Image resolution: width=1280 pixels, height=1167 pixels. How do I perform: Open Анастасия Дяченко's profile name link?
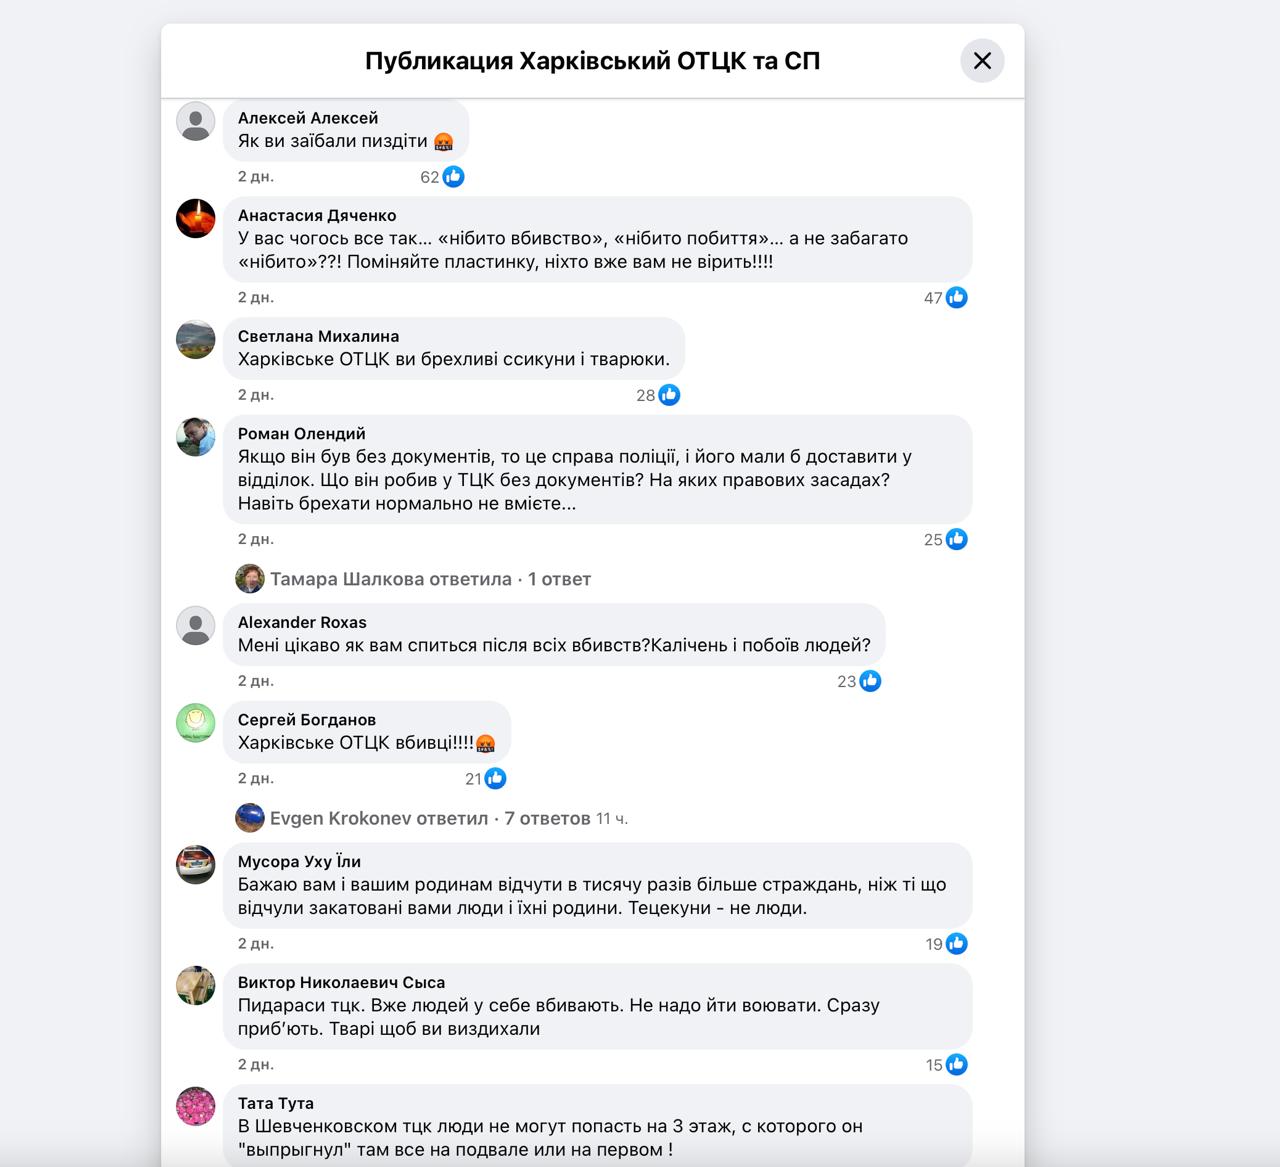click(x=317, y=215)
